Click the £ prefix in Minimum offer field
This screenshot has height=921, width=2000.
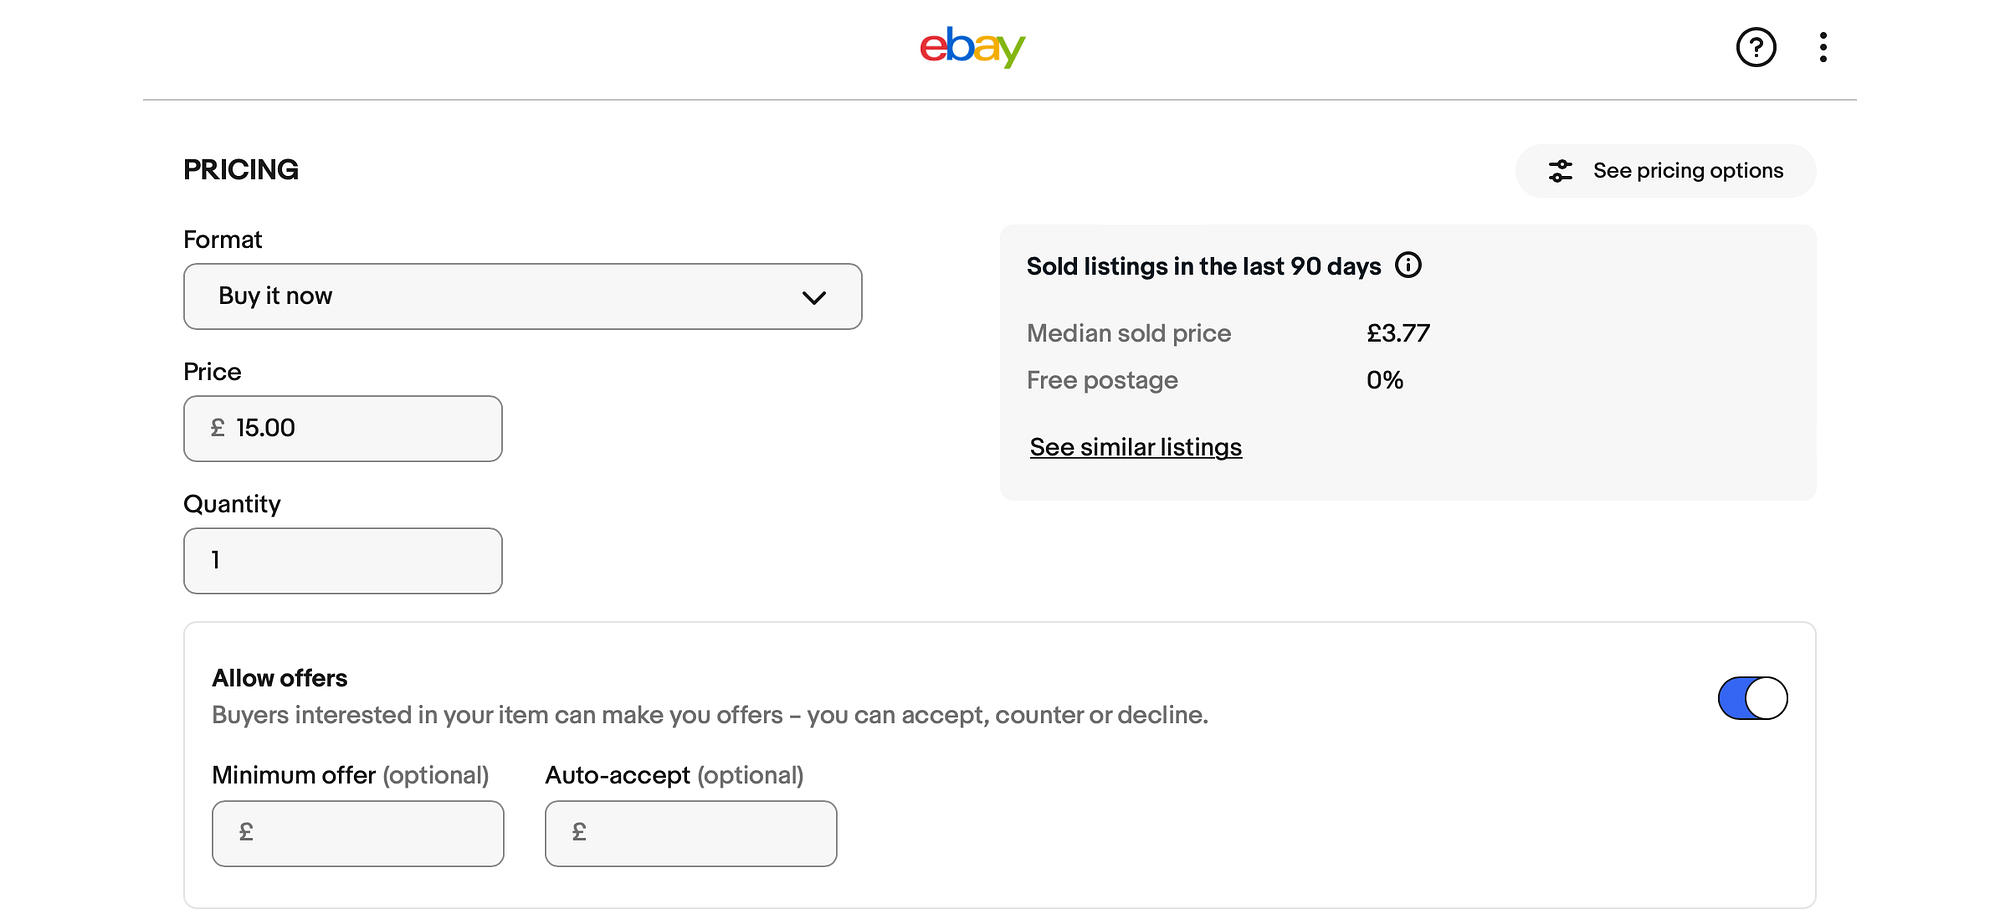pyautogui.click(x=246, y=831)
